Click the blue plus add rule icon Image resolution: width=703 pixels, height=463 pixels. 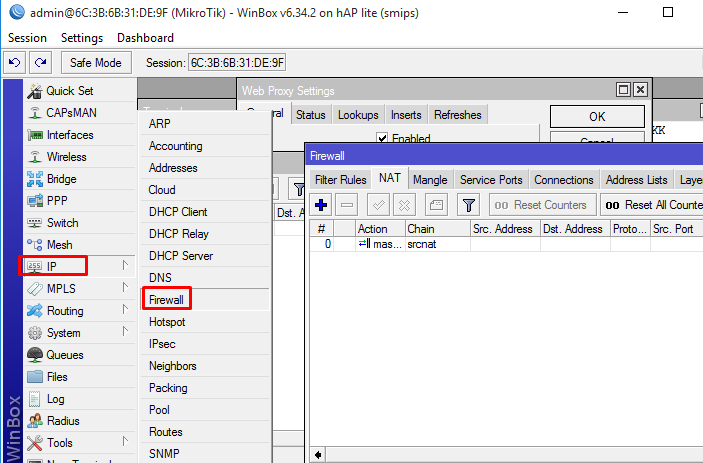click(321, 205)
